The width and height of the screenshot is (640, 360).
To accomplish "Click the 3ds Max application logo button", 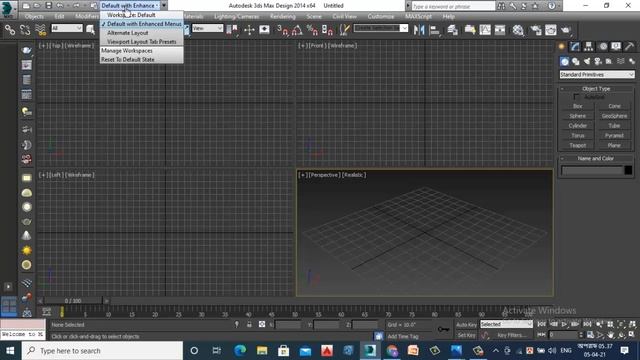I will (x=8, y=9).
